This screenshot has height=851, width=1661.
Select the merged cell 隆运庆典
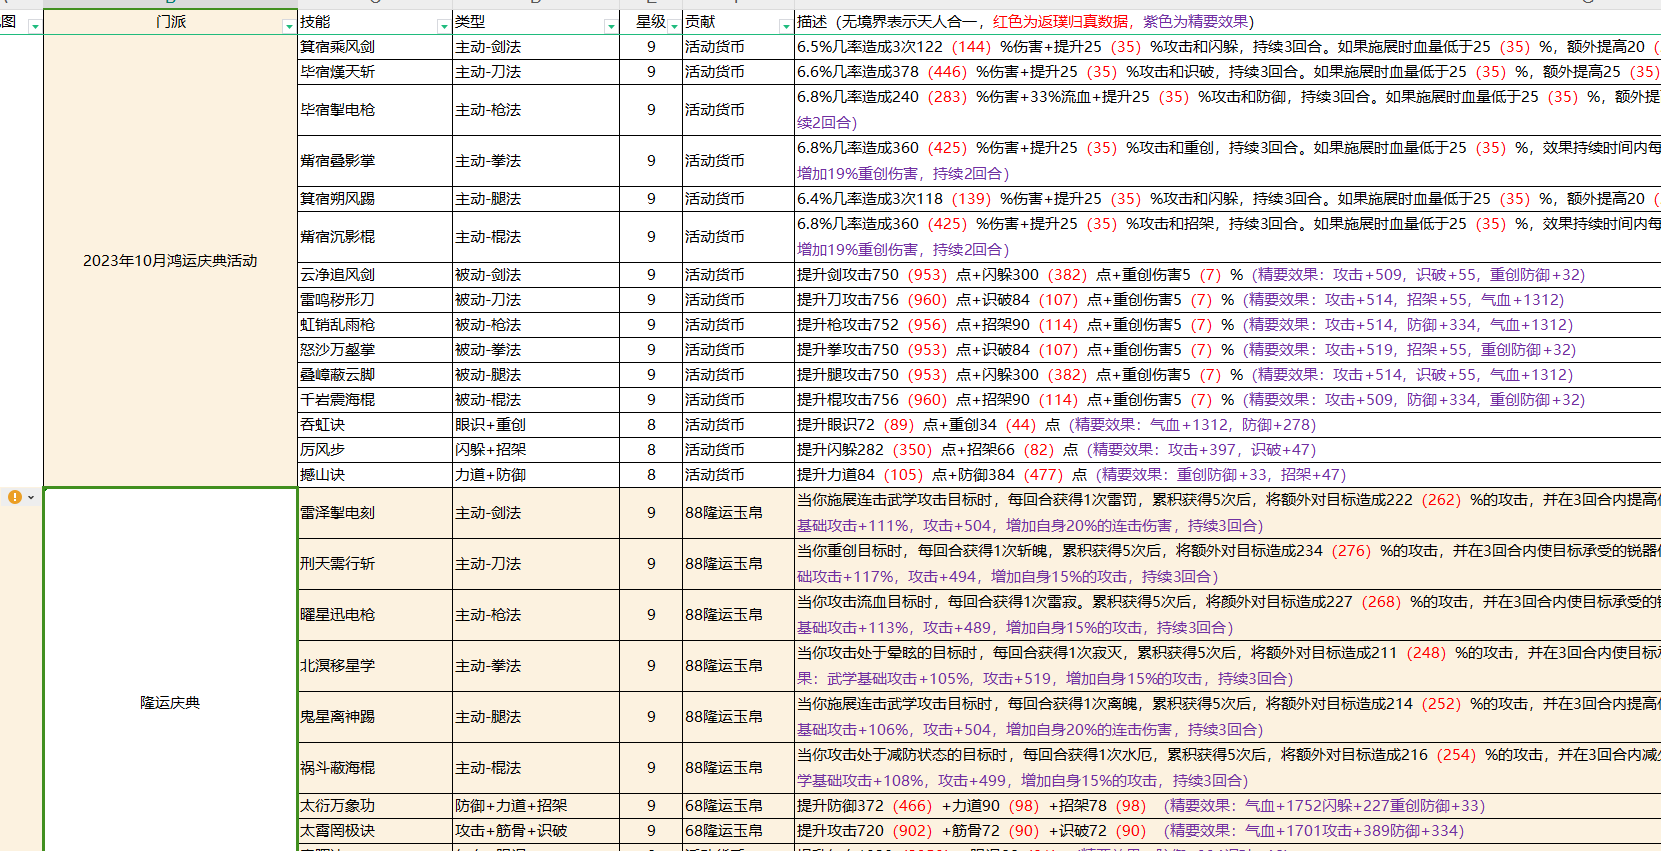[170, 703]
